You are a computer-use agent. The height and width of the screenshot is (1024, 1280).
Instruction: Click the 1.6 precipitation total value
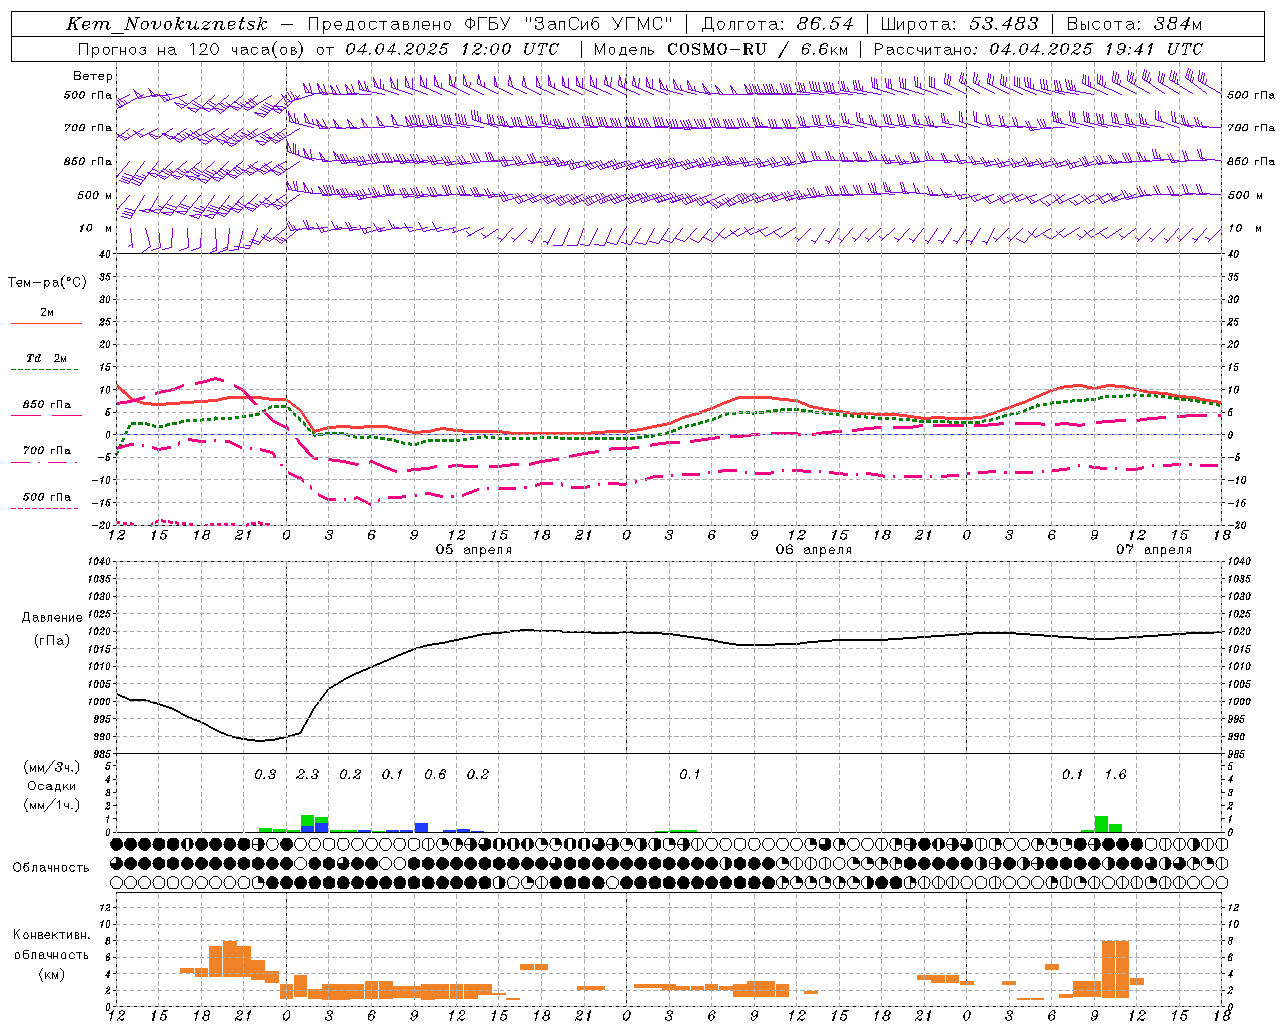click(x=1115, y=774)
